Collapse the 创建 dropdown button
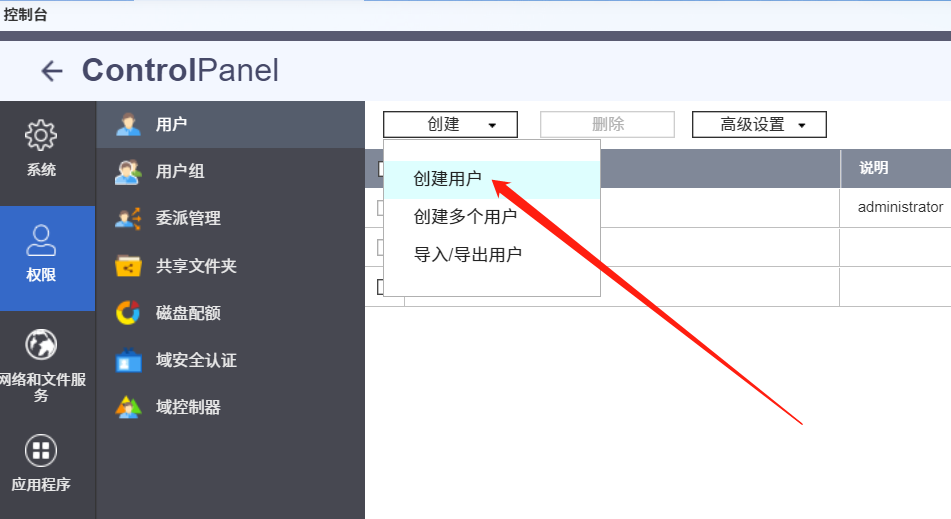 (450, 125)
